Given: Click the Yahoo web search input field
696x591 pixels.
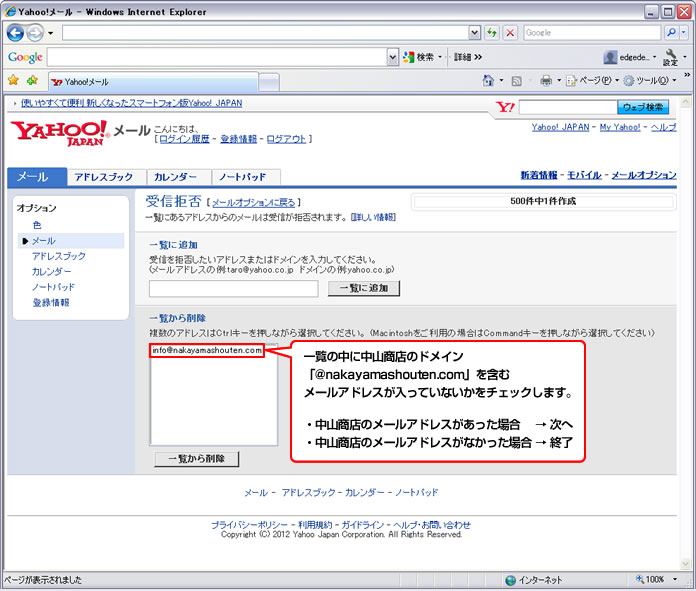Looking at the screenshot, I should [x=568, y=107].
